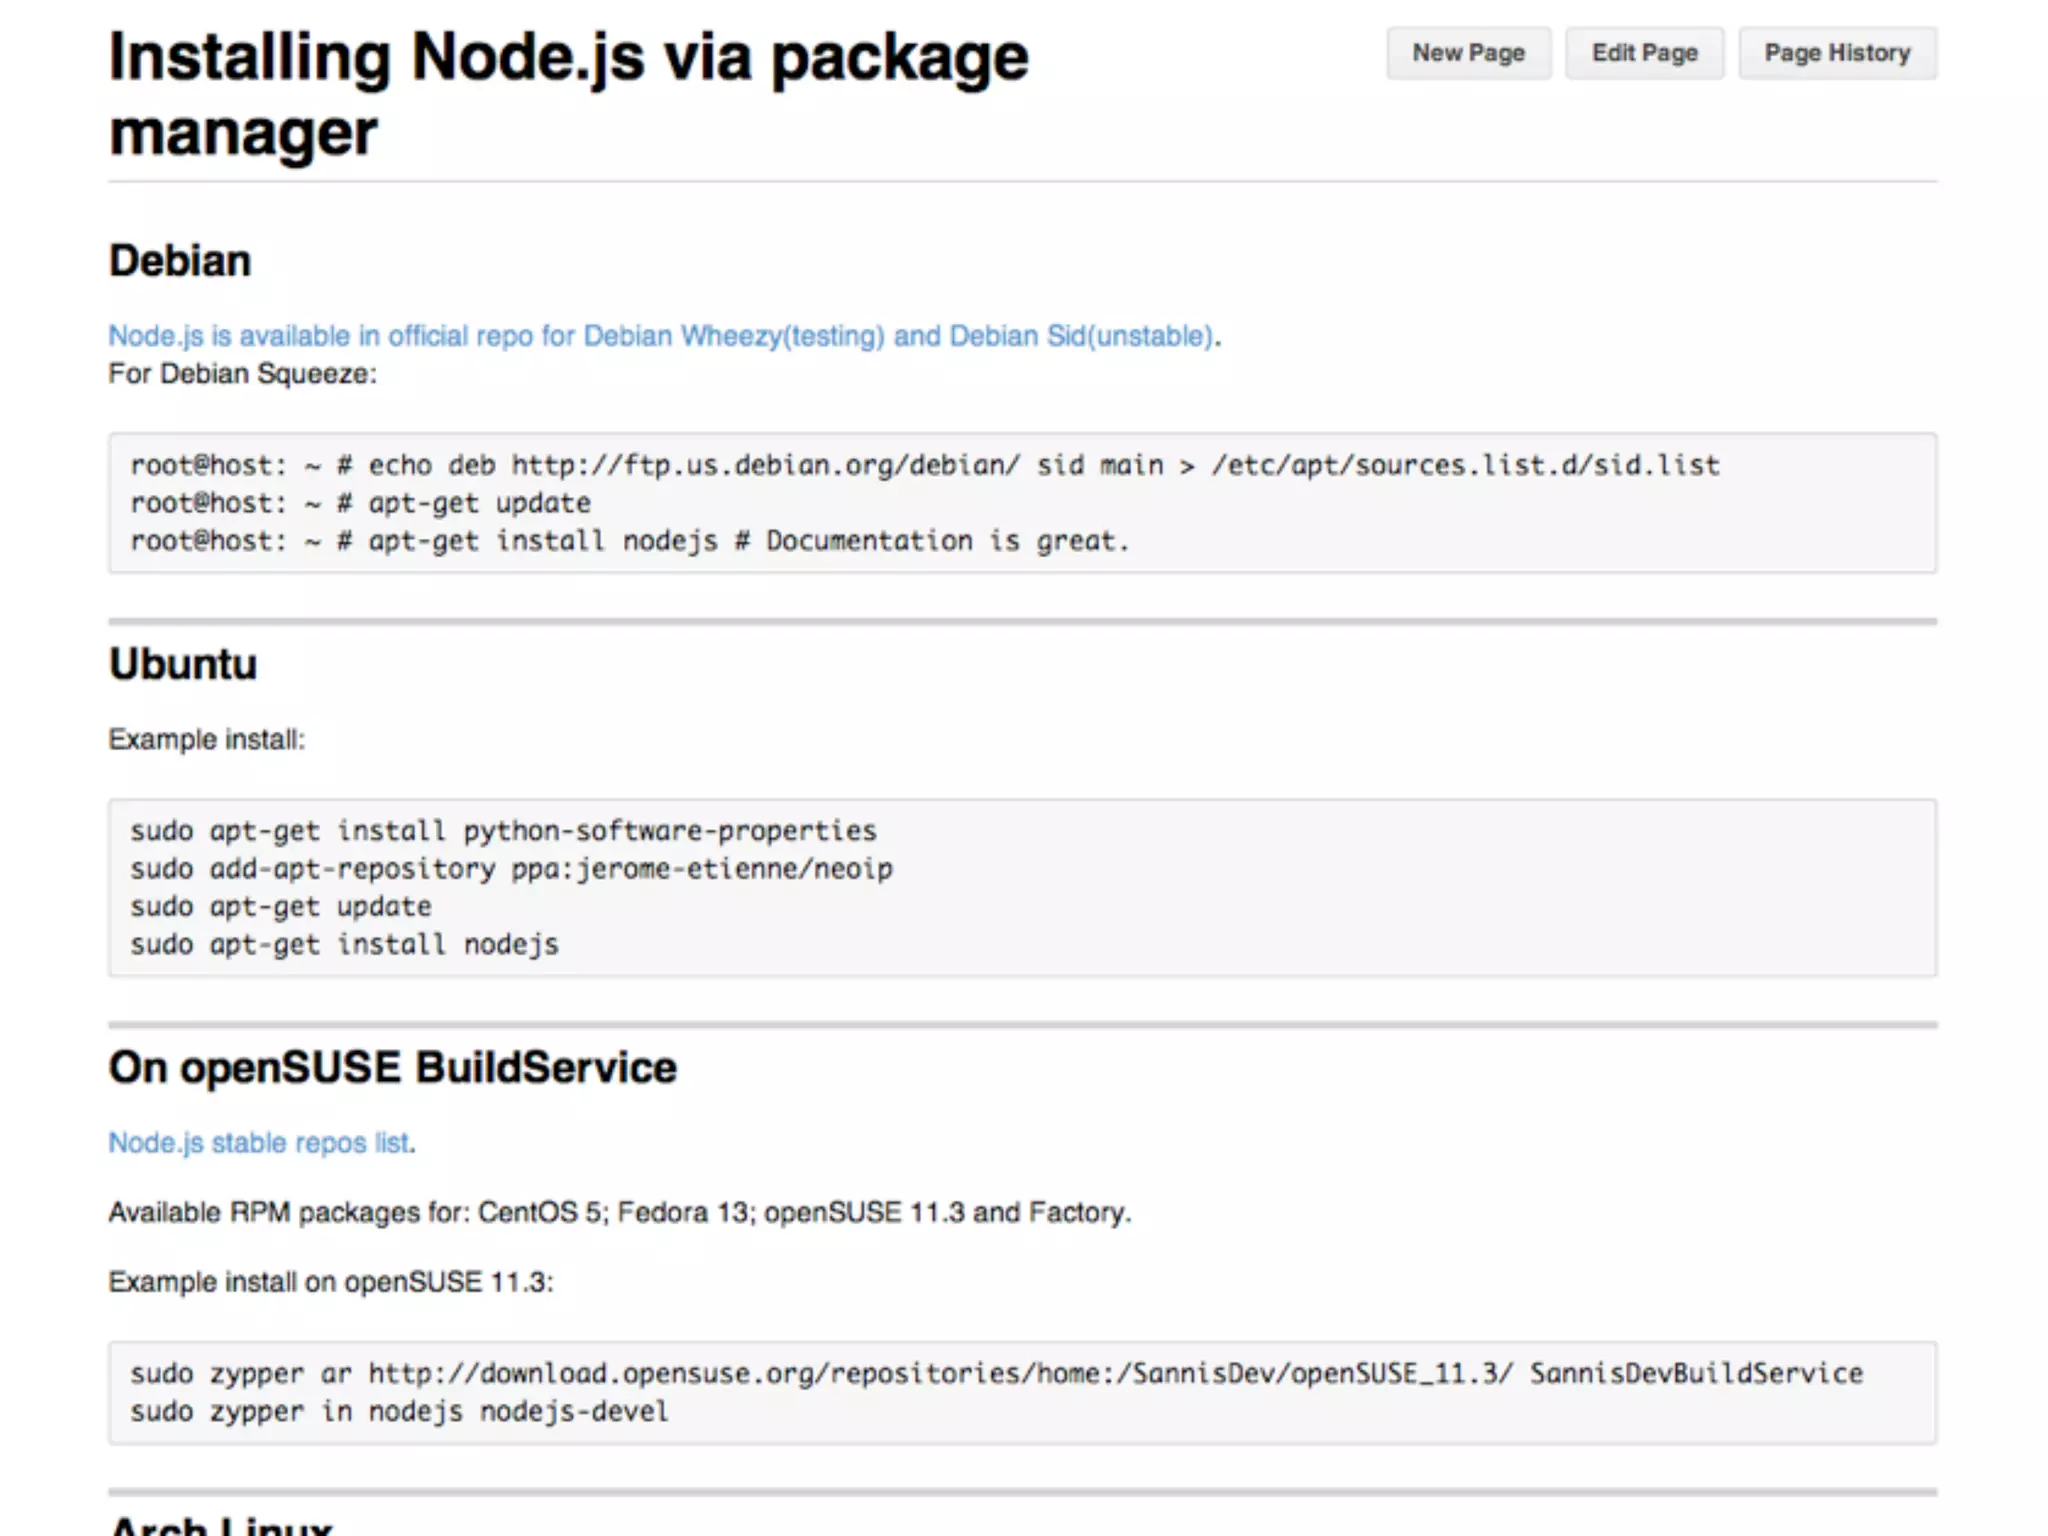Click the zypper in nodejs-devel line
The height and width of the screenshot is (1536, 2048).
399,1412
